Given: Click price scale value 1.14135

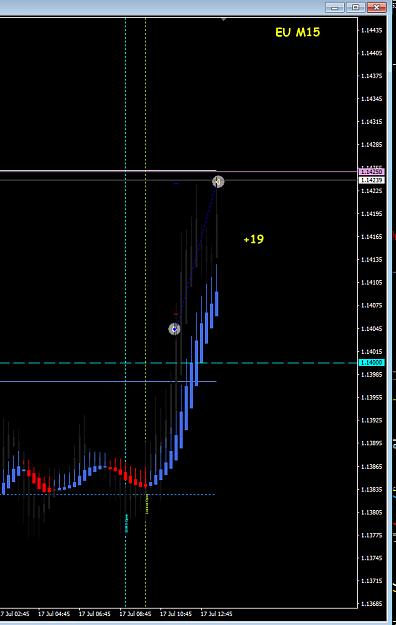Looking at the screenshot, I should (x=371, y=259).
